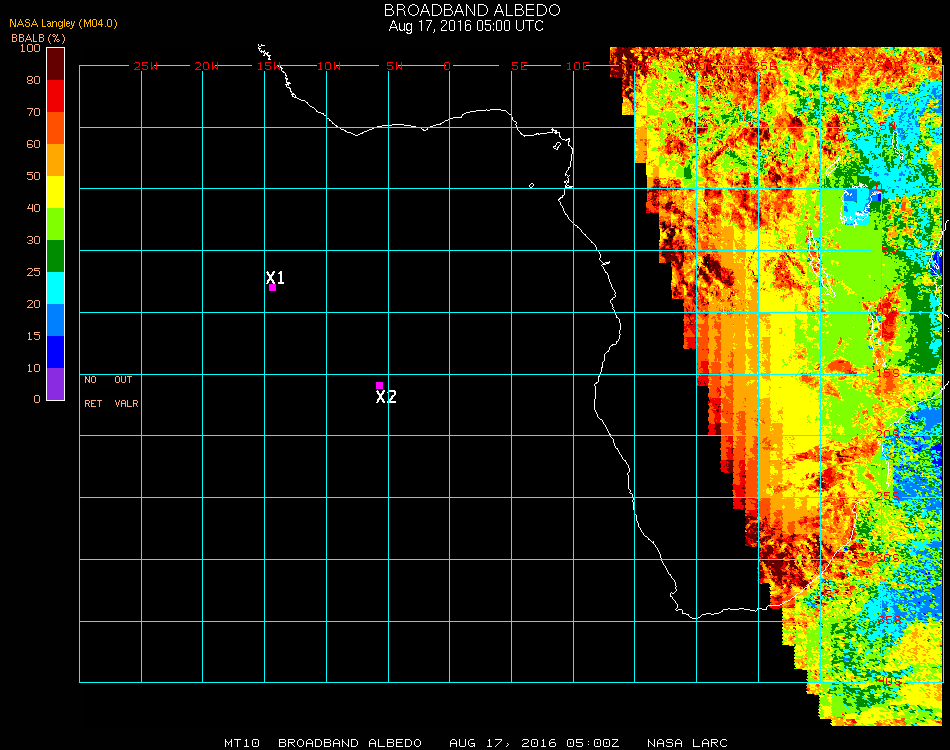Click the 0 longitude label on top axis
This screenshot has width=950, height=750.
(x=448, y=66)
